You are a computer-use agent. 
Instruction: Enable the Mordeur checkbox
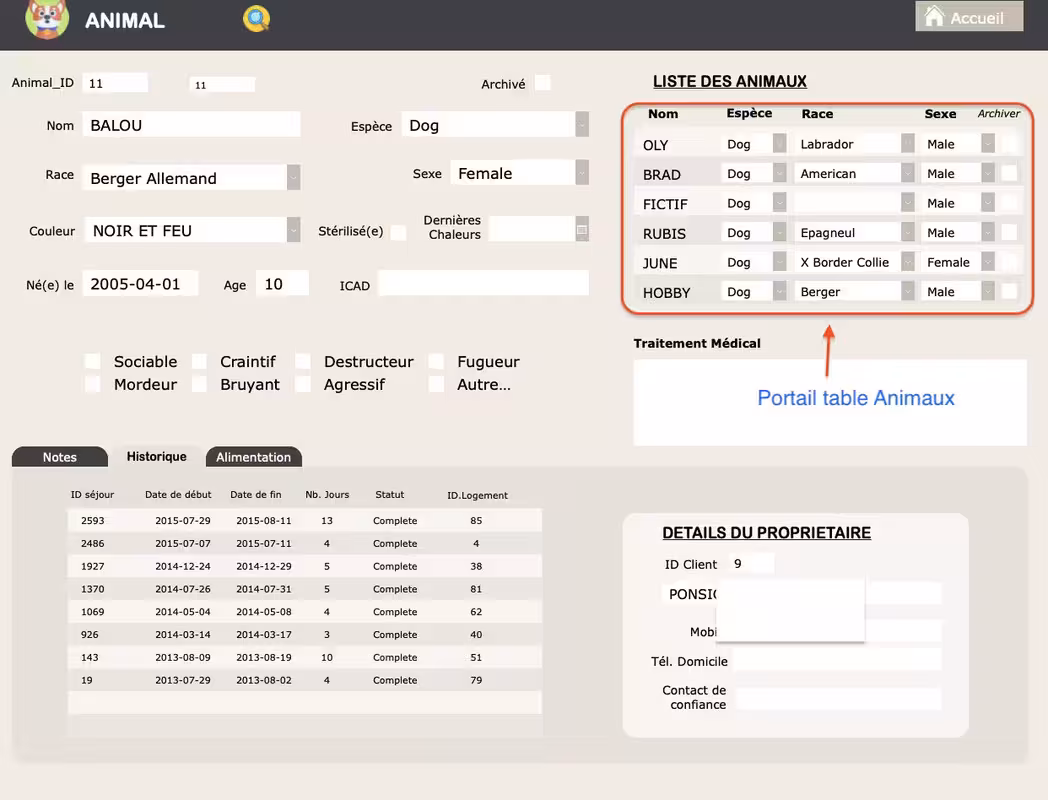[x=92, y=384]
